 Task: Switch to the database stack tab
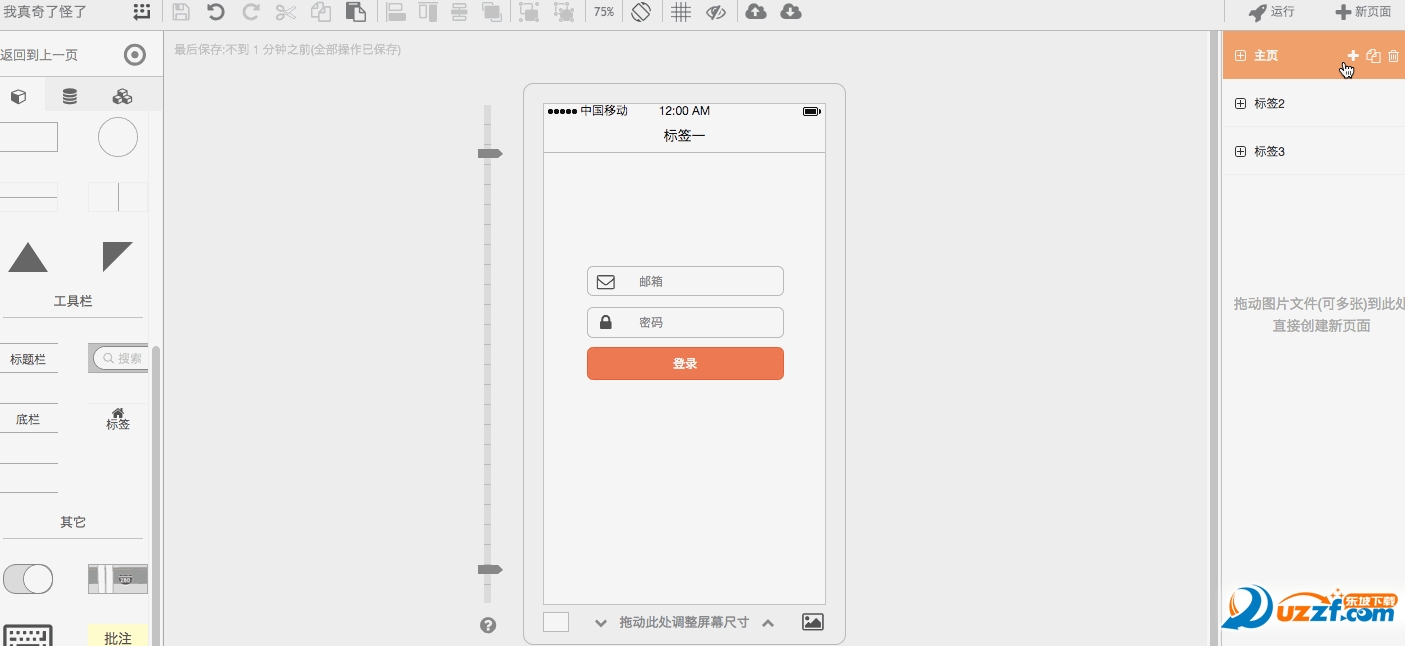coord(70,97)
